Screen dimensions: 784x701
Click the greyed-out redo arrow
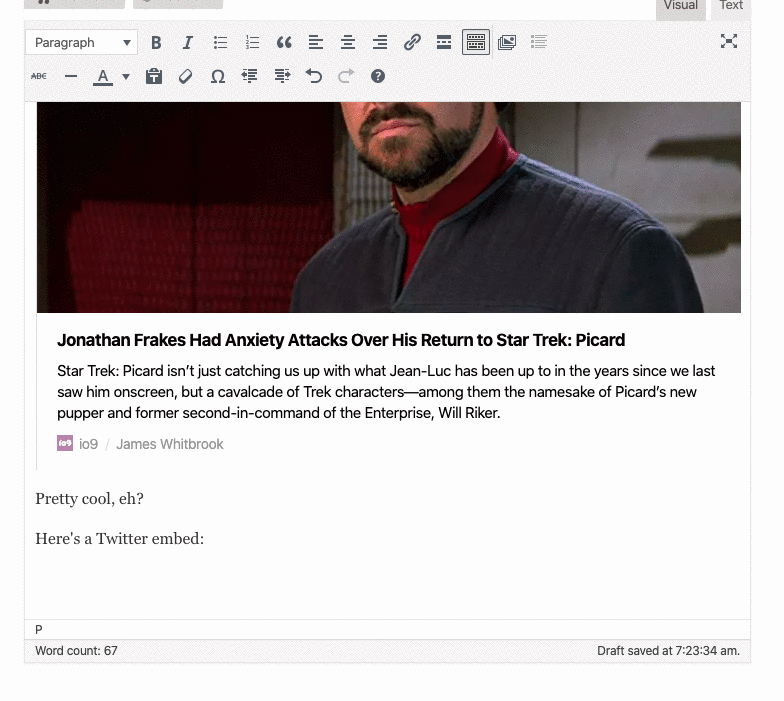pos(346,76)
